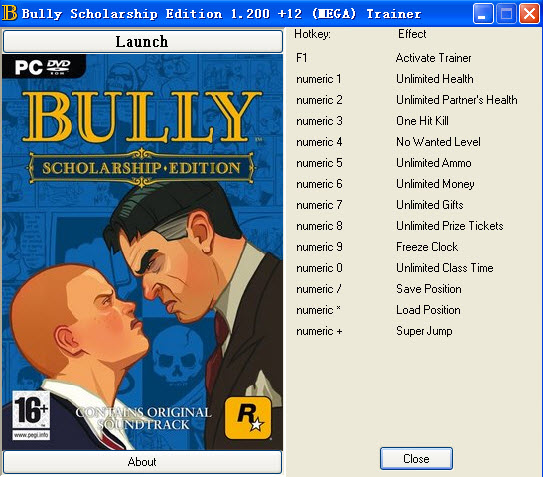Click the Freeze Clock effect text

click(x=427, y=247)
